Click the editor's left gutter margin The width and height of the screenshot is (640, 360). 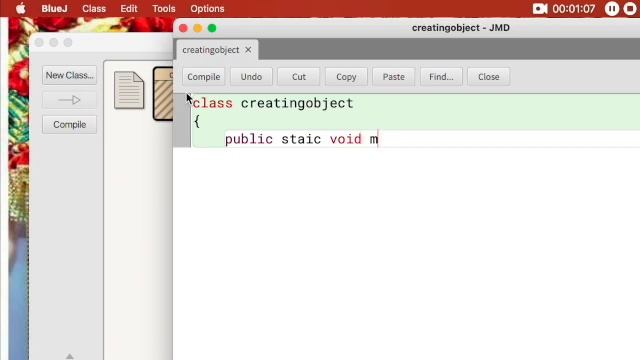click(x=182, y=120)
